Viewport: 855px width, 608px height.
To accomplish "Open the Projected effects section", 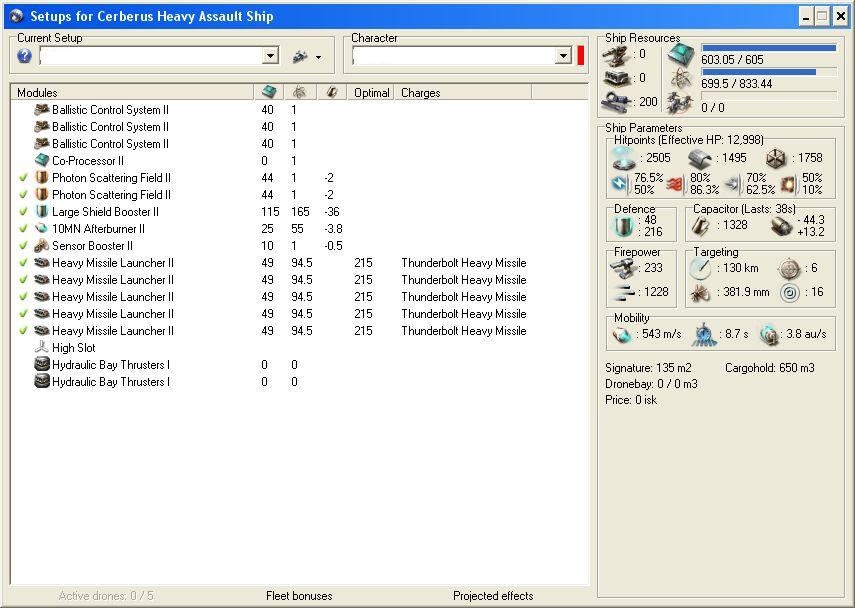I will [x=493, y=596].
